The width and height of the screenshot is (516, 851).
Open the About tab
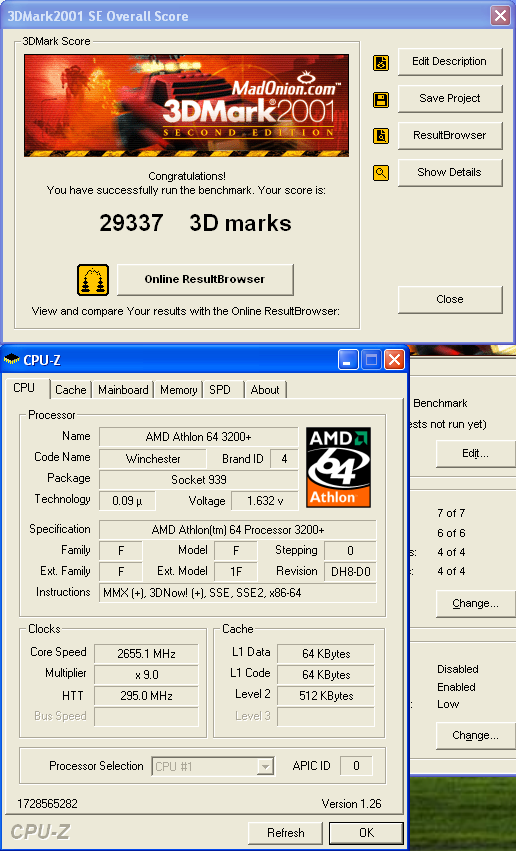(265, 390)
